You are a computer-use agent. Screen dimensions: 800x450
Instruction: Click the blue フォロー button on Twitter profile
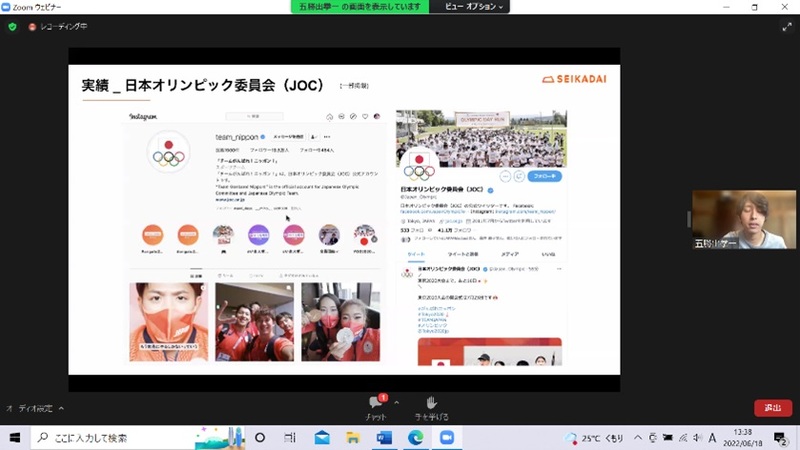click(544, 176)
